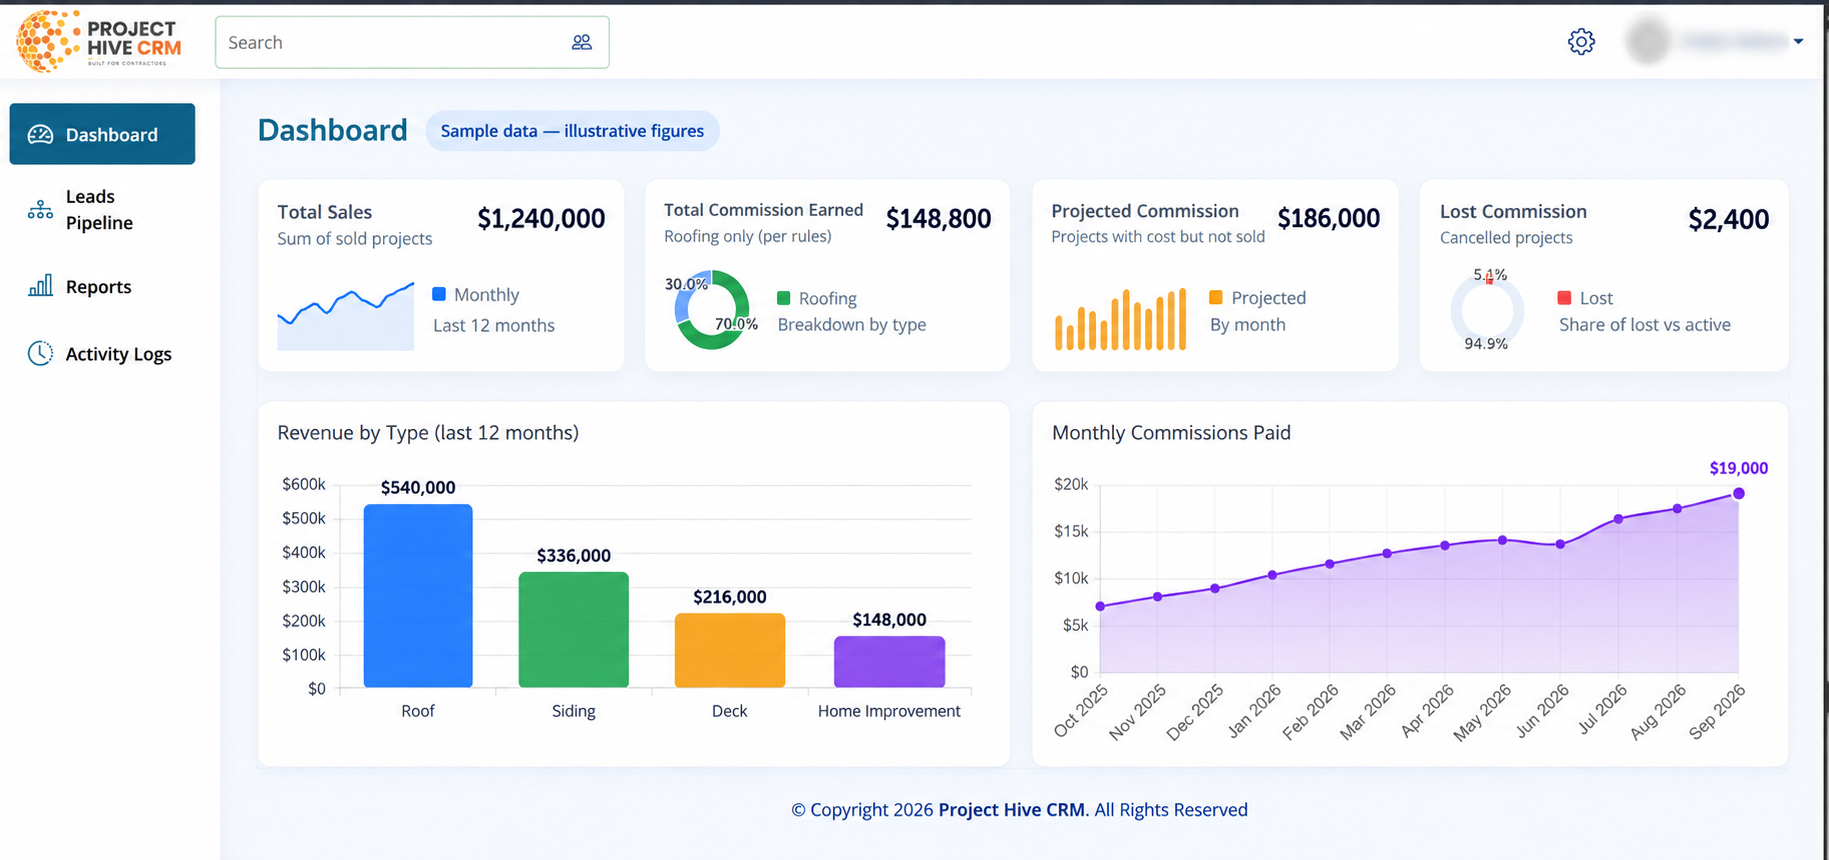Select the orange Deck revenue bar
The height and width of the screenshot is (860, 1829).
click(x=730, y=650)
